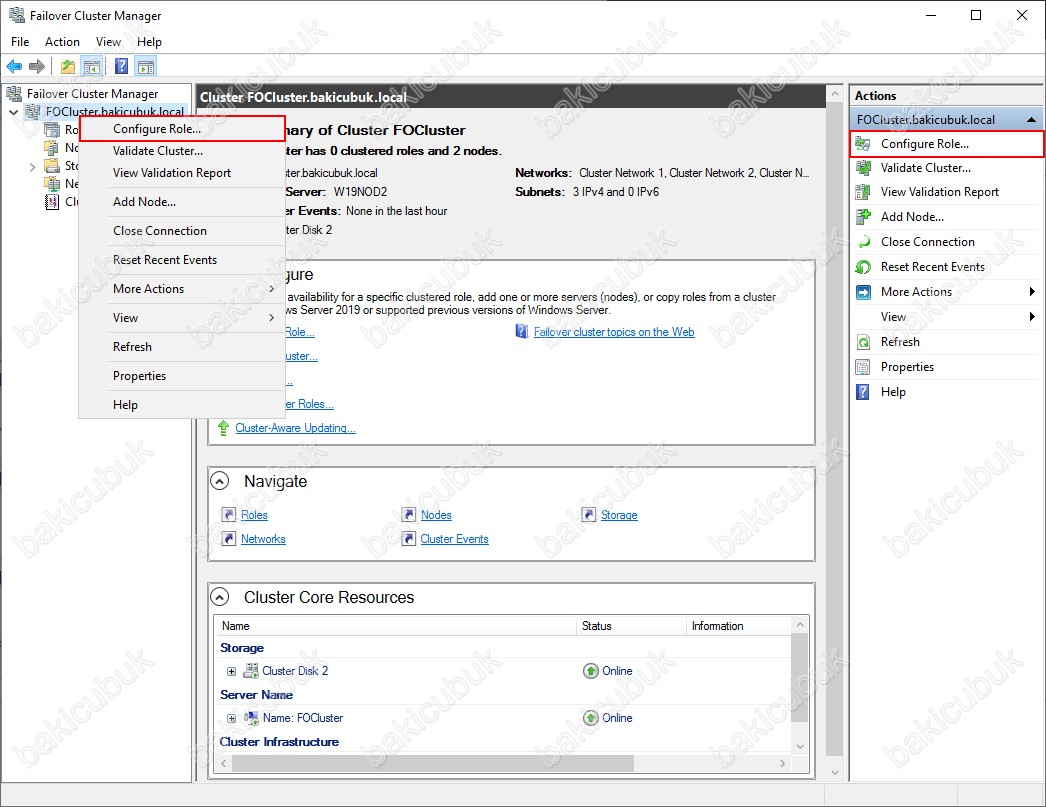Screen dimensions: 1046x807
Task: Expand the Name: FOCluster resource row
Action: pyautogui.click(x=231, y=718)
